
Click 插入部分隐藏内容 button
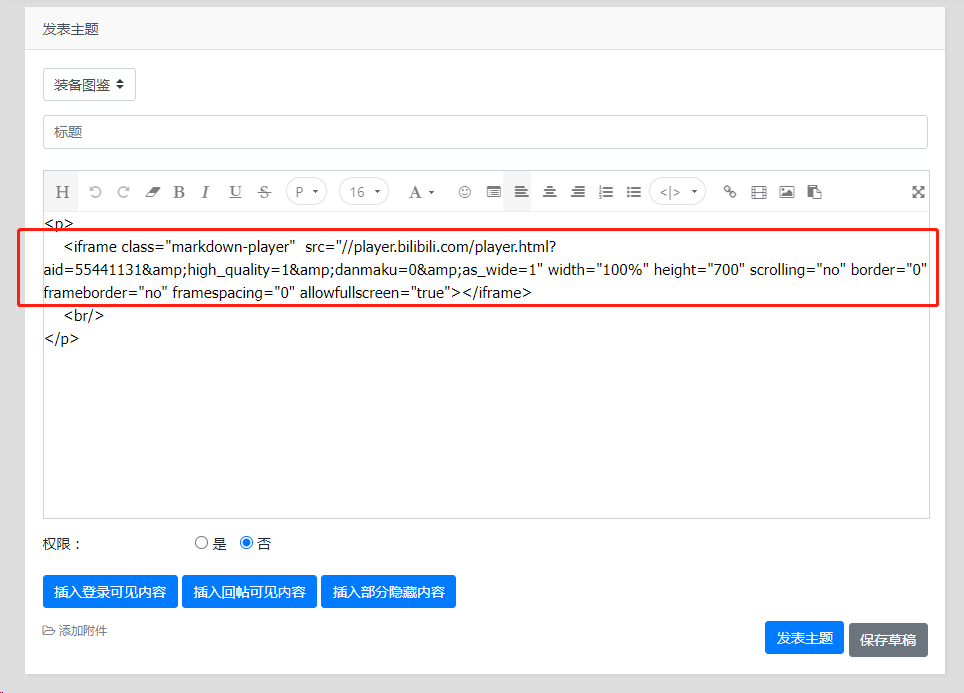coord(389,592)
